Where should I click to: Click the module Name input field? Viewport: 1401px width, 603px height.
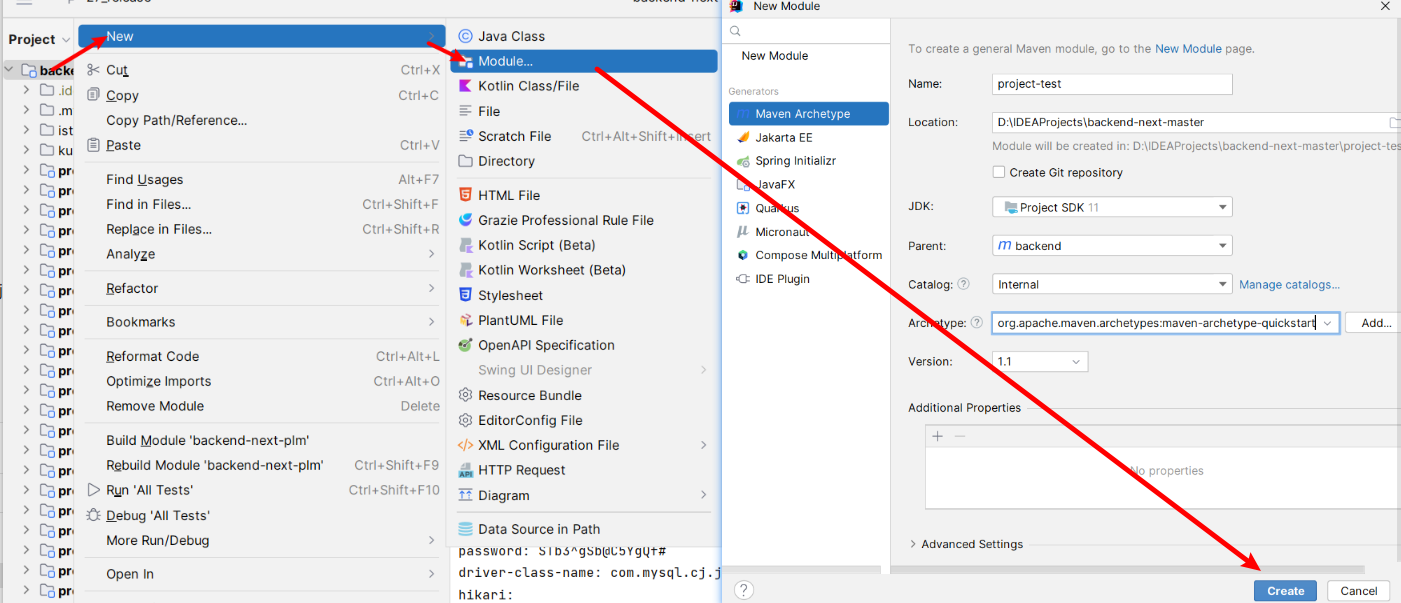pyautogui.click(x=1112, y=84)
